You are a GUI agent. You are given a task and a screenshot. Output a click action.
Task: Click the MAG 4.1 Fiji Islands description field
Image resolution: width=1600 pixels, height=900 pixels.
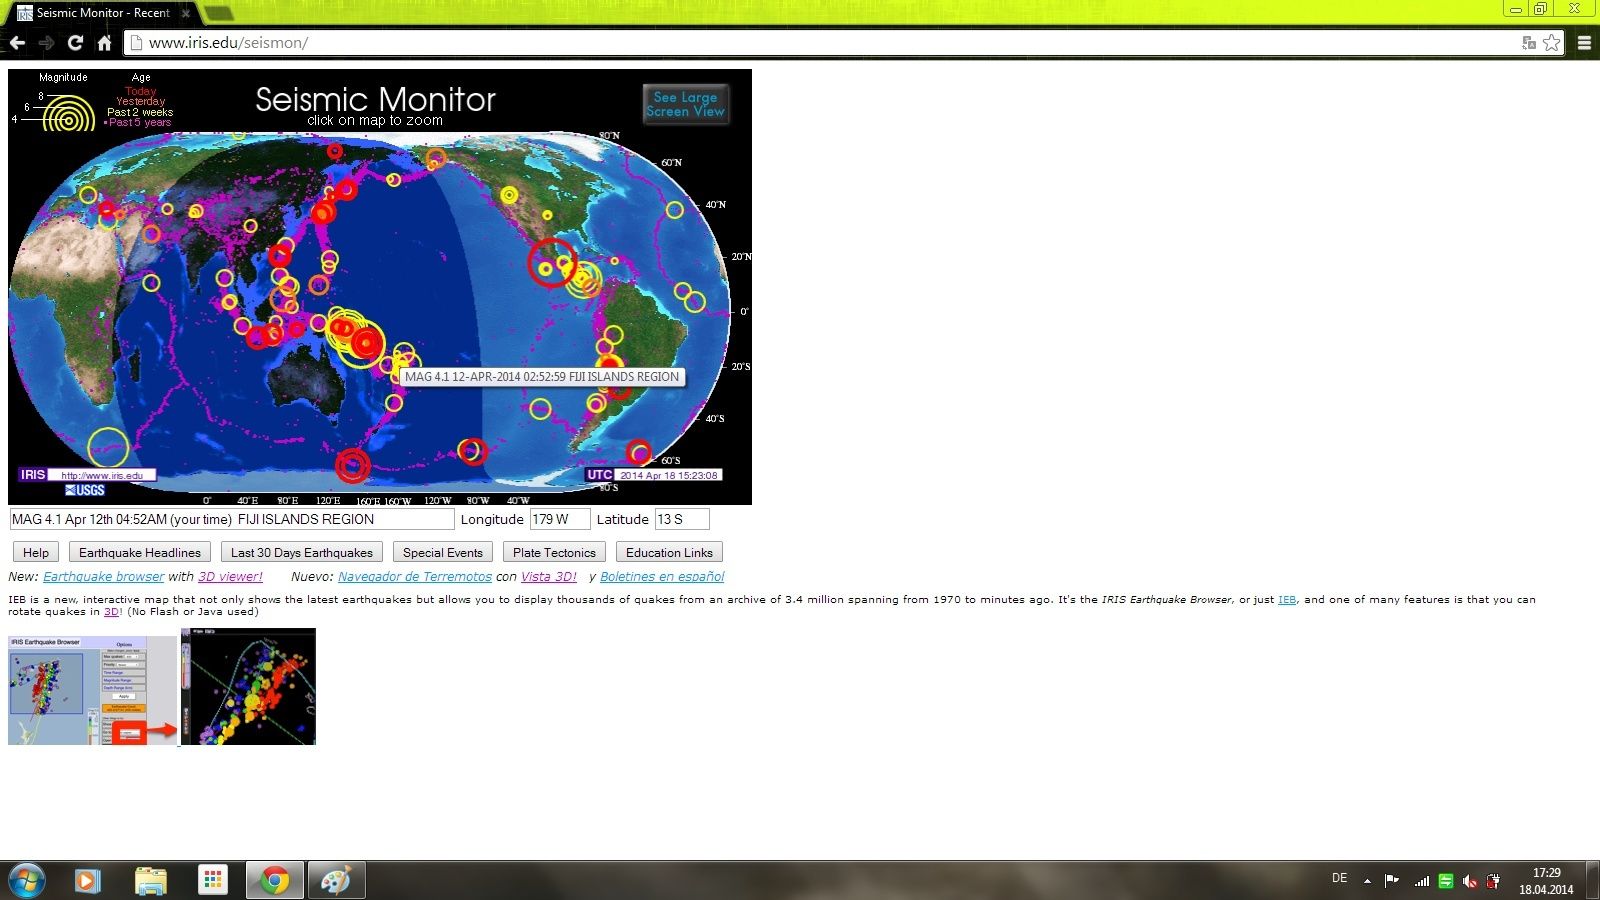(x=232, y=519)
